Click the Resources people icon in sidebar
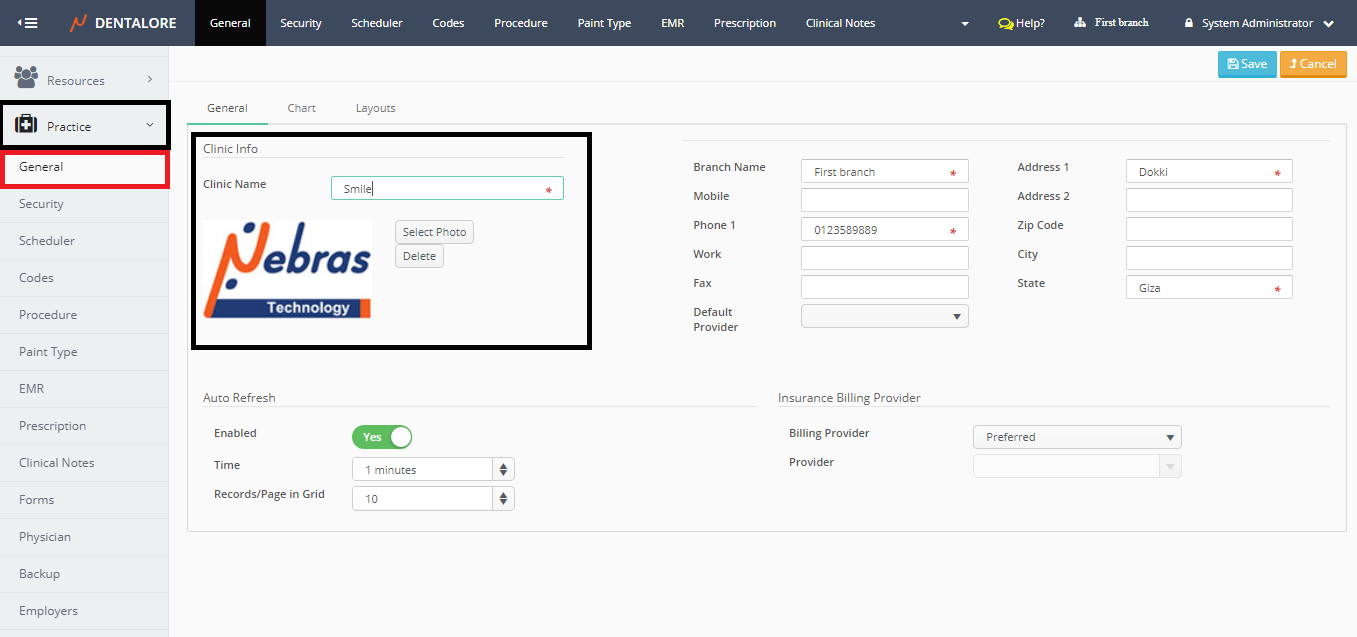Screen dimensions: 1357x637 pyautogui.click(x=26, y=78)
